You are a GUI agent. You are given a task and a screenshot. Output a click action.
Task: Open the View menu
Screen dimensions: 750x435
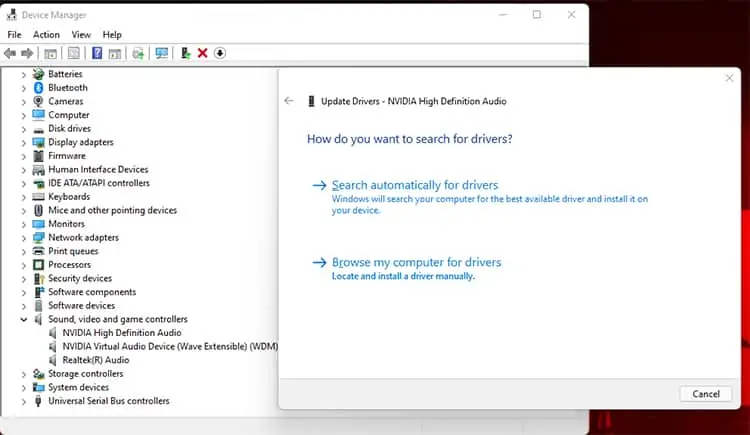[81, 34]
